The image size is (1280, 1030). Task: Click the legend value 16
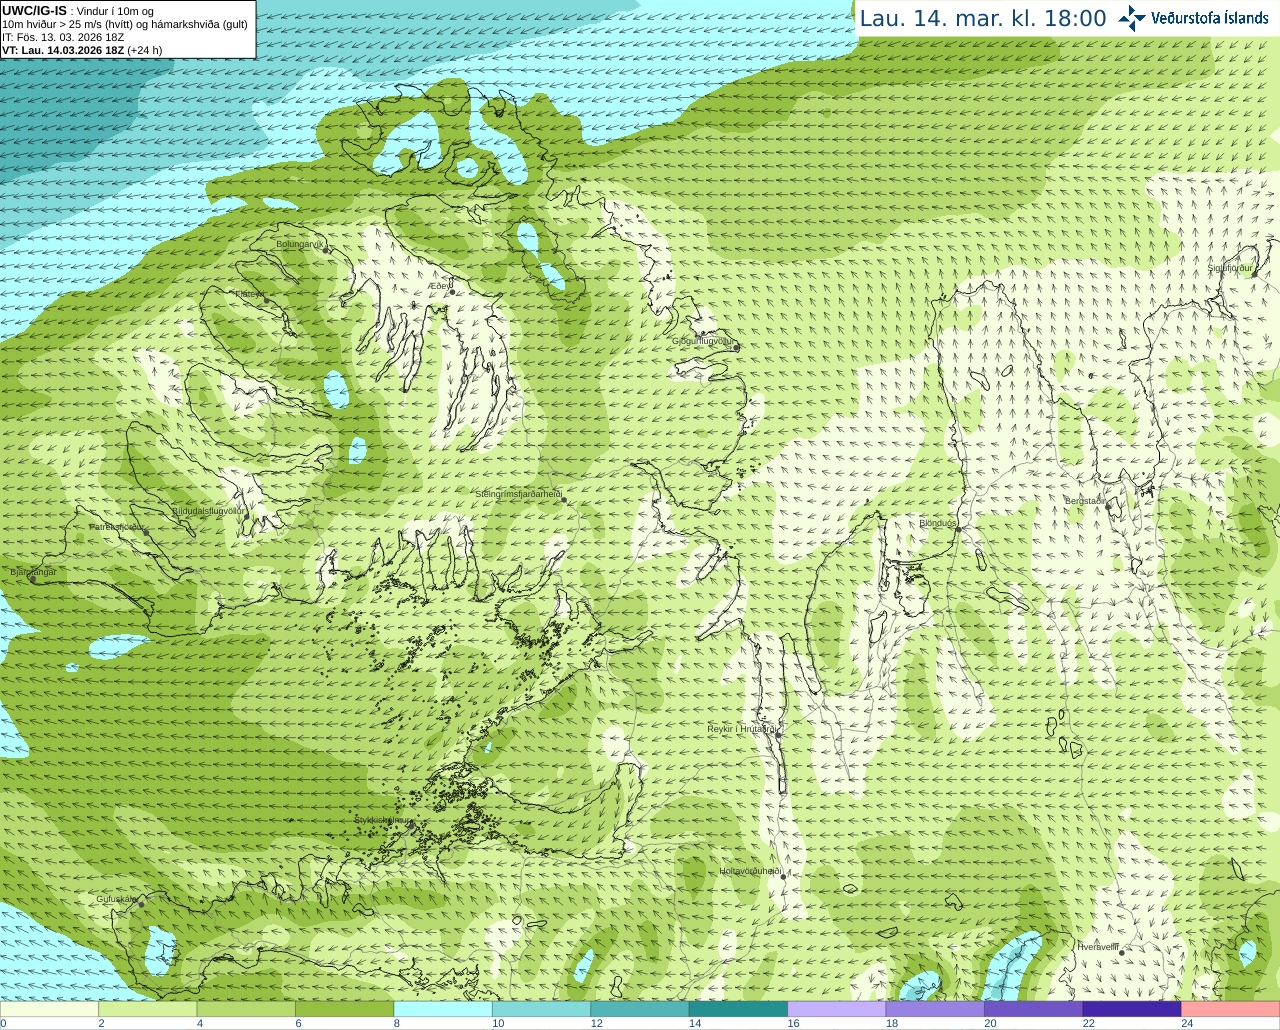pos(793,1024)
